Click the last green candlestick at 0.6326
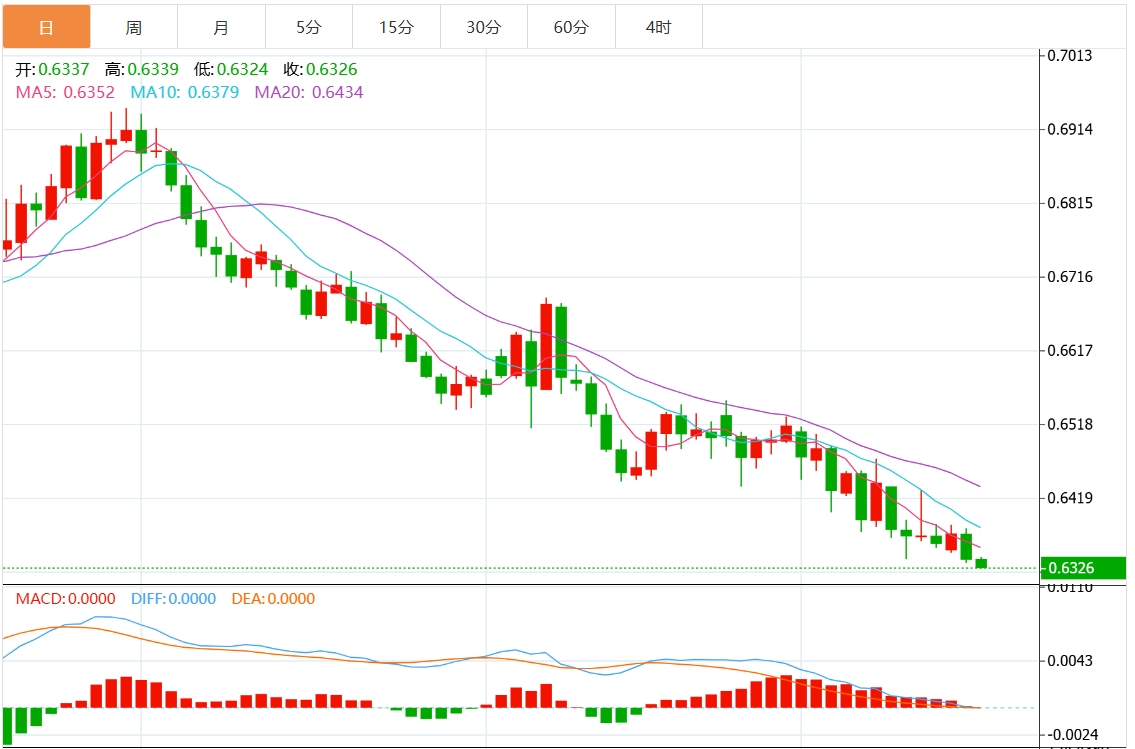Image resolution: width=1135 pixels, height=749 pixels. [x=982, y=563]
